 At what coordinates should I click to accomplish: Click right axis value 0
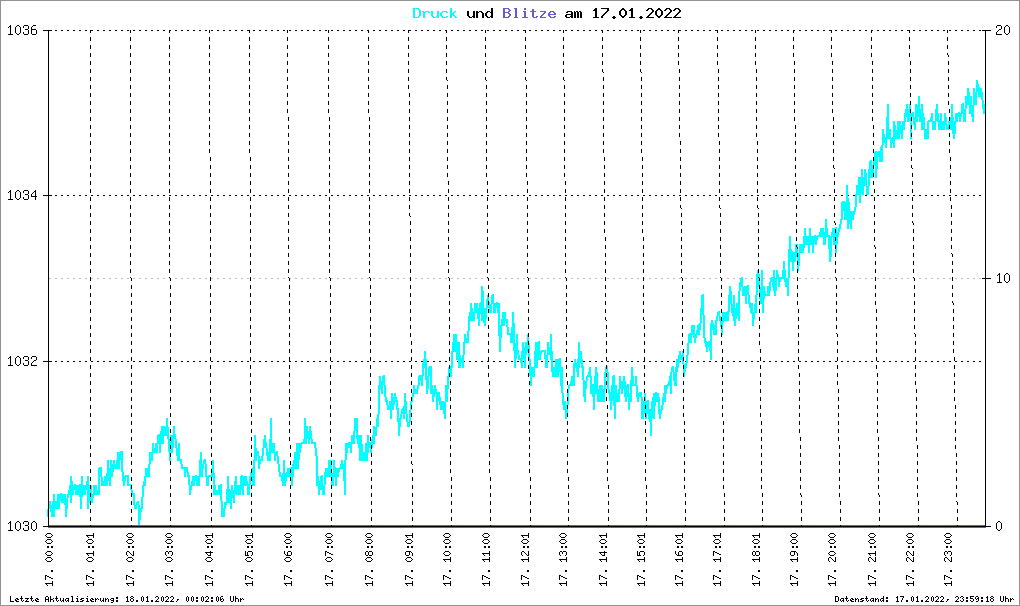(x=999, y=526)
